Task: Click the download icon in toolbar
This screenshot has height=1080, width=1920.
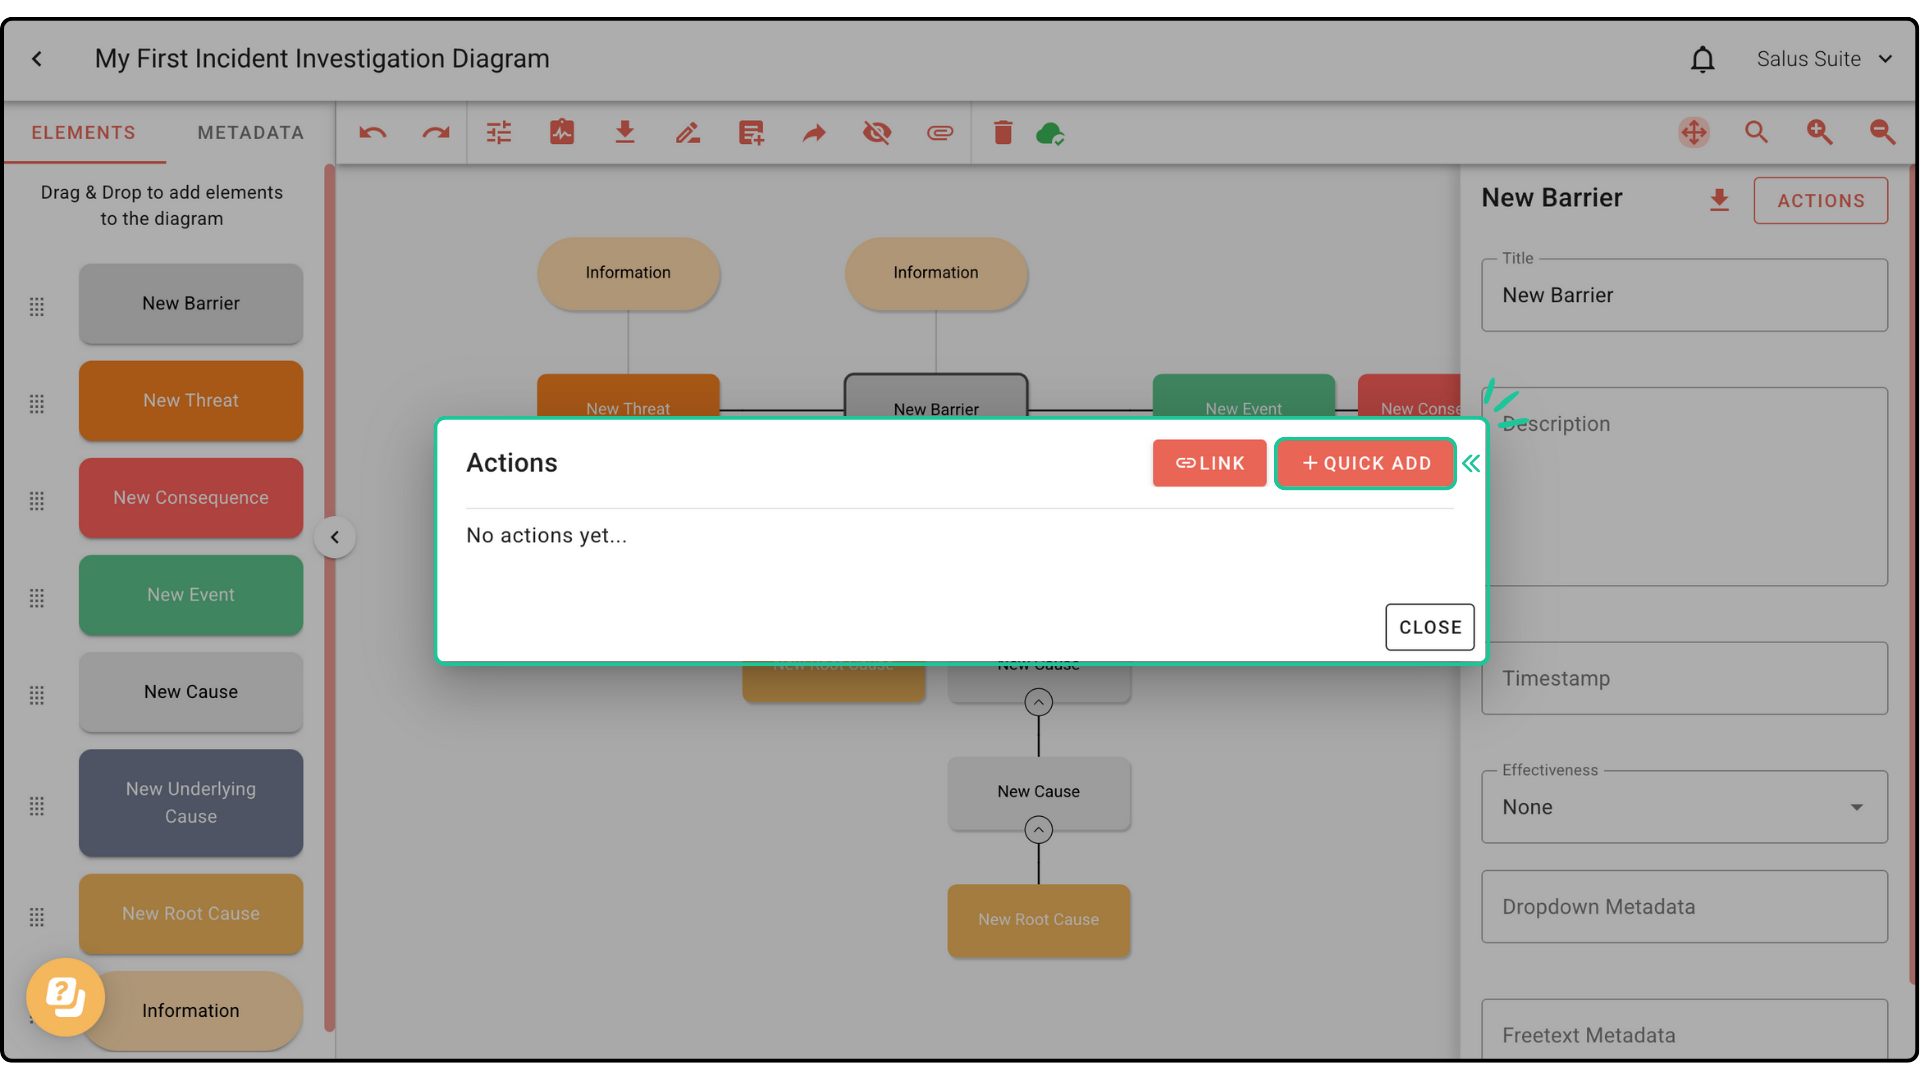Action: pos(624,133)
